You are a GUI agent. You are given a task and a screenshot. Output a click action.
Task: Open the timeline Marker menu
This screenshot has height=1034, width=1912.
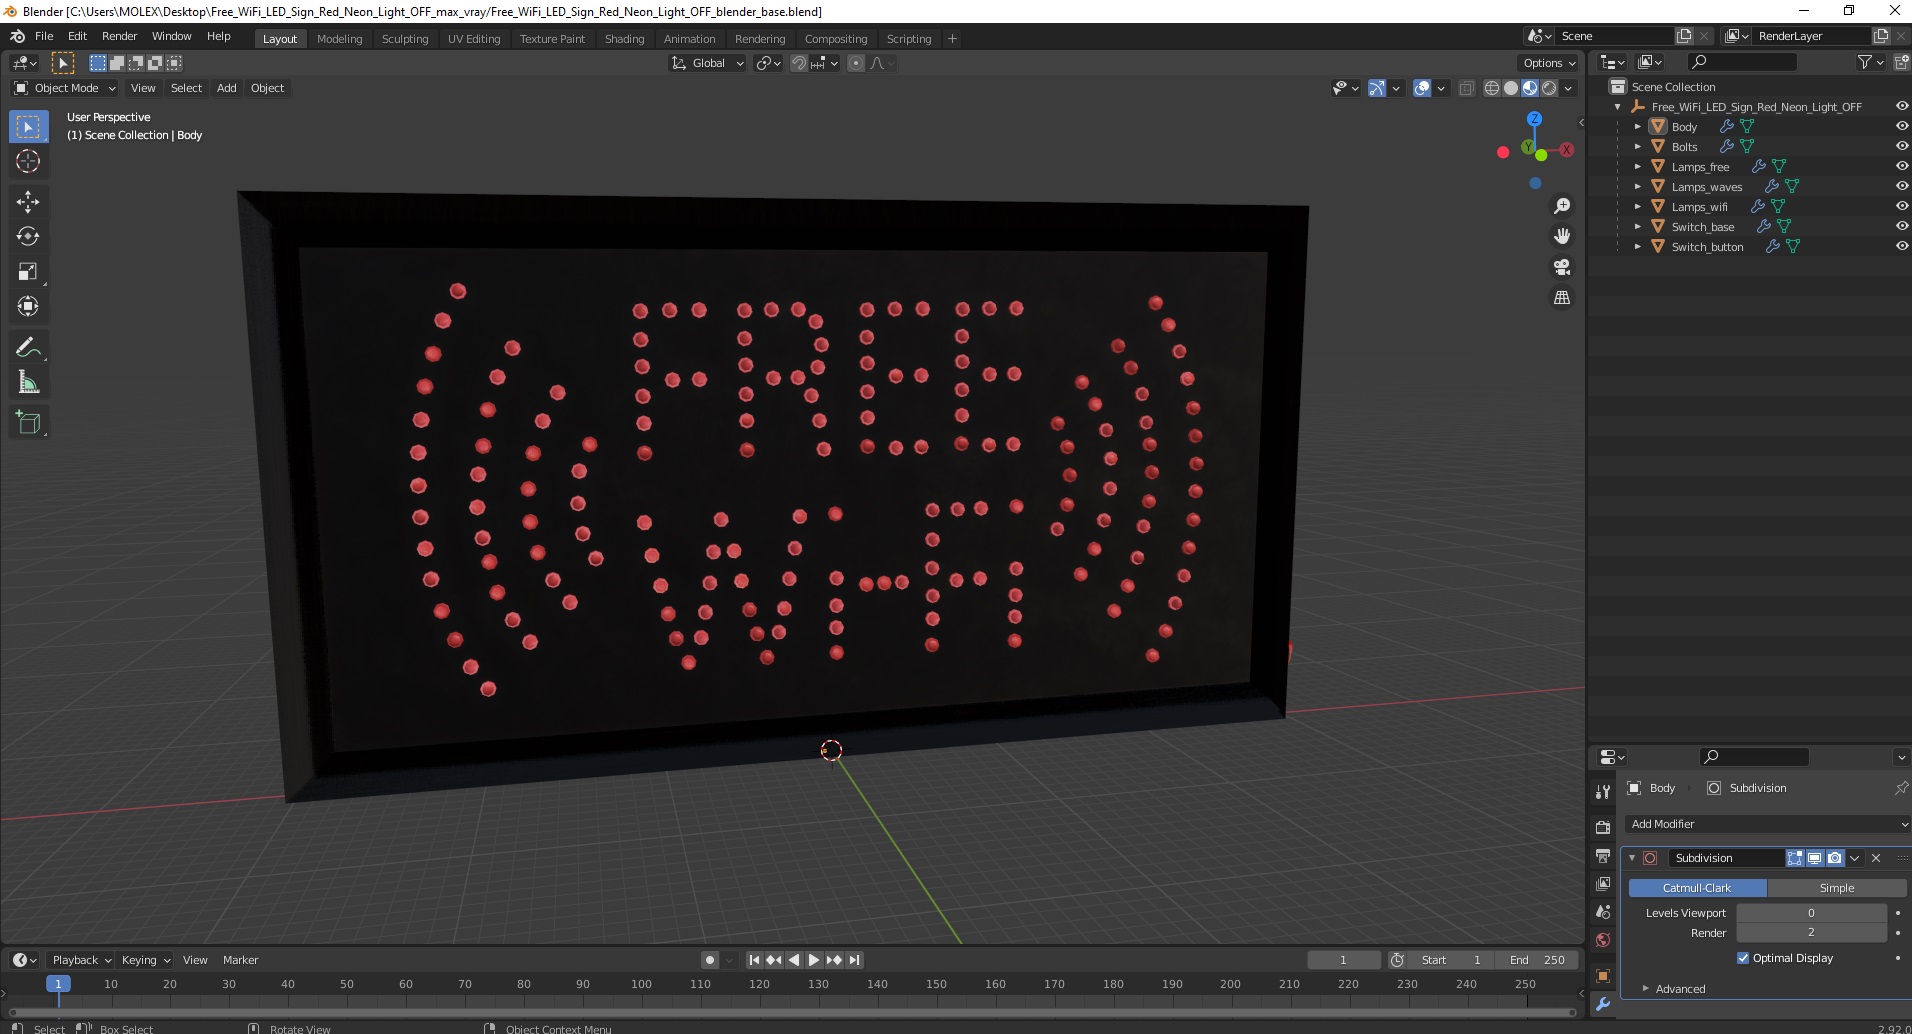click(240, 960)
